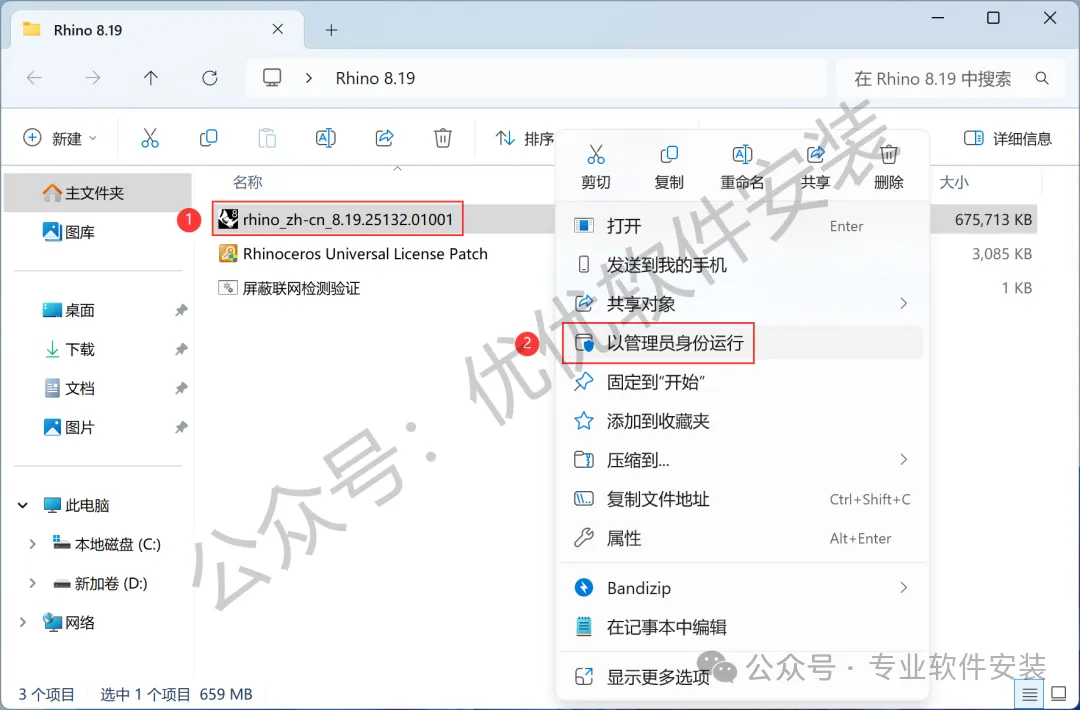
Task: Open the Bandizip submenu
Action: (x=742, y=588)
